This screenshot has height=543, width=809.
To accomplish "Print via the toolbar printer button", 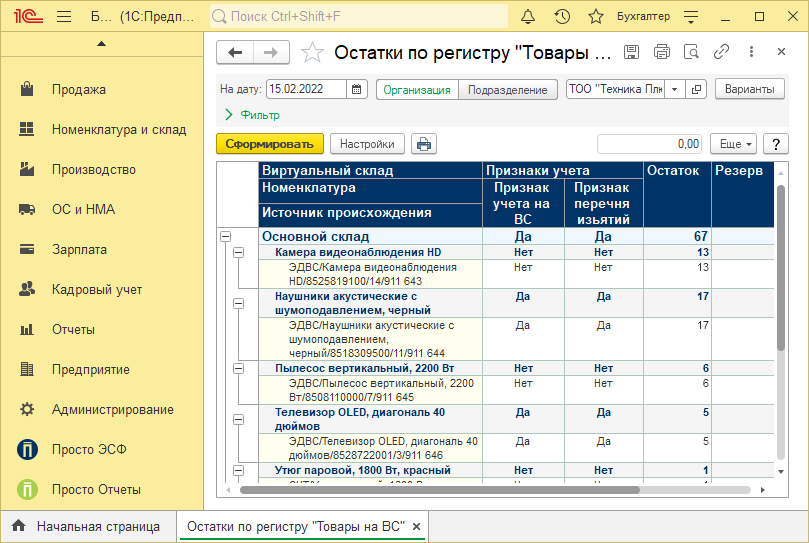I will pos(424,144).
